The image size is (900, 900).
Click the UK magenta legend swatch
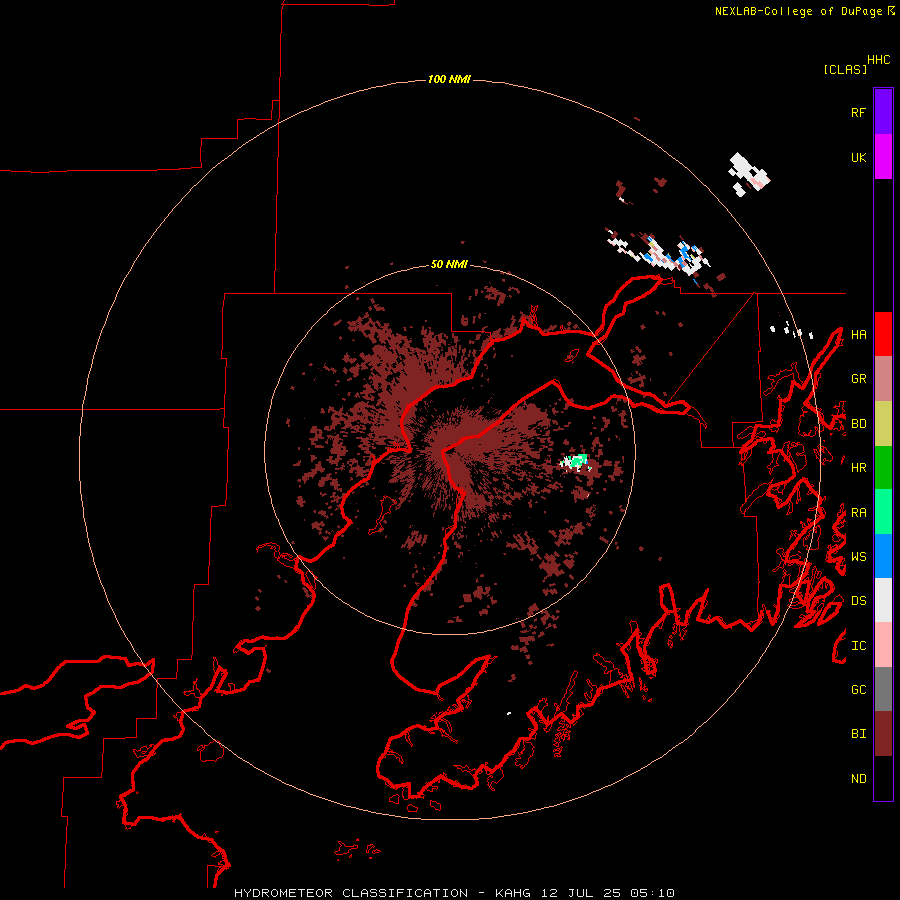point(883,157)
